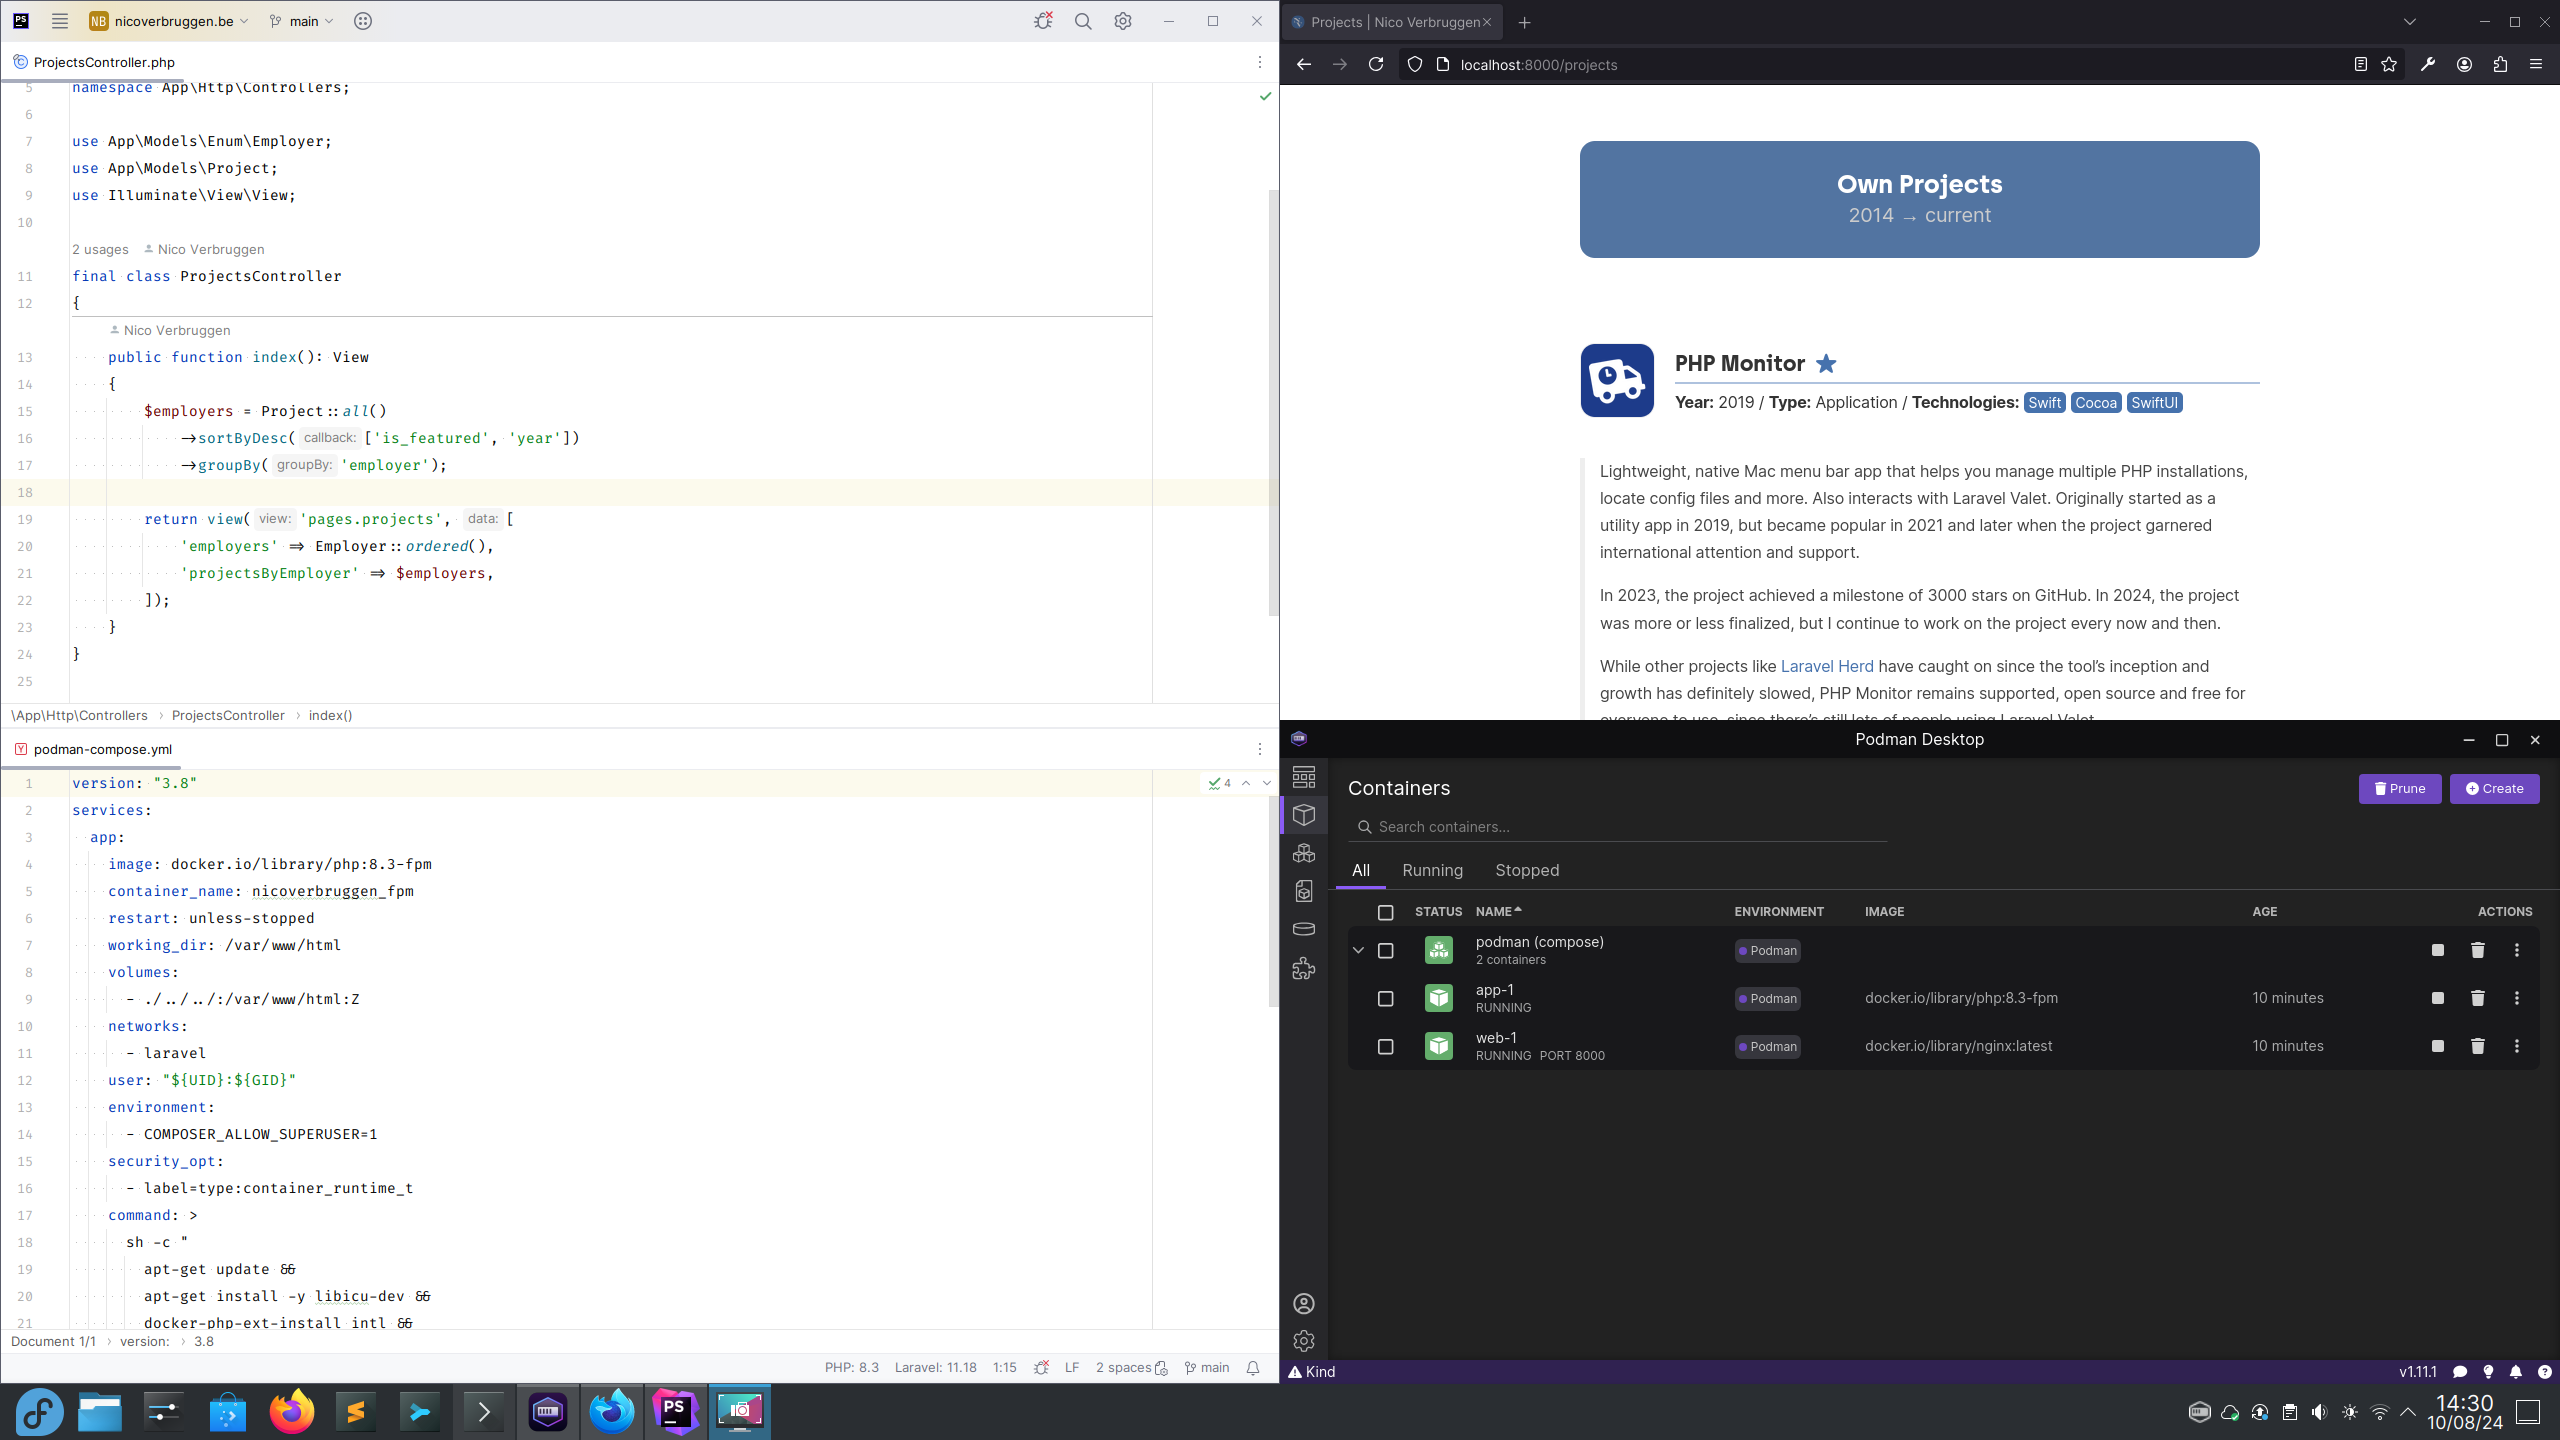Select the Running tab in Podman Desktop

pos(1431,869)
